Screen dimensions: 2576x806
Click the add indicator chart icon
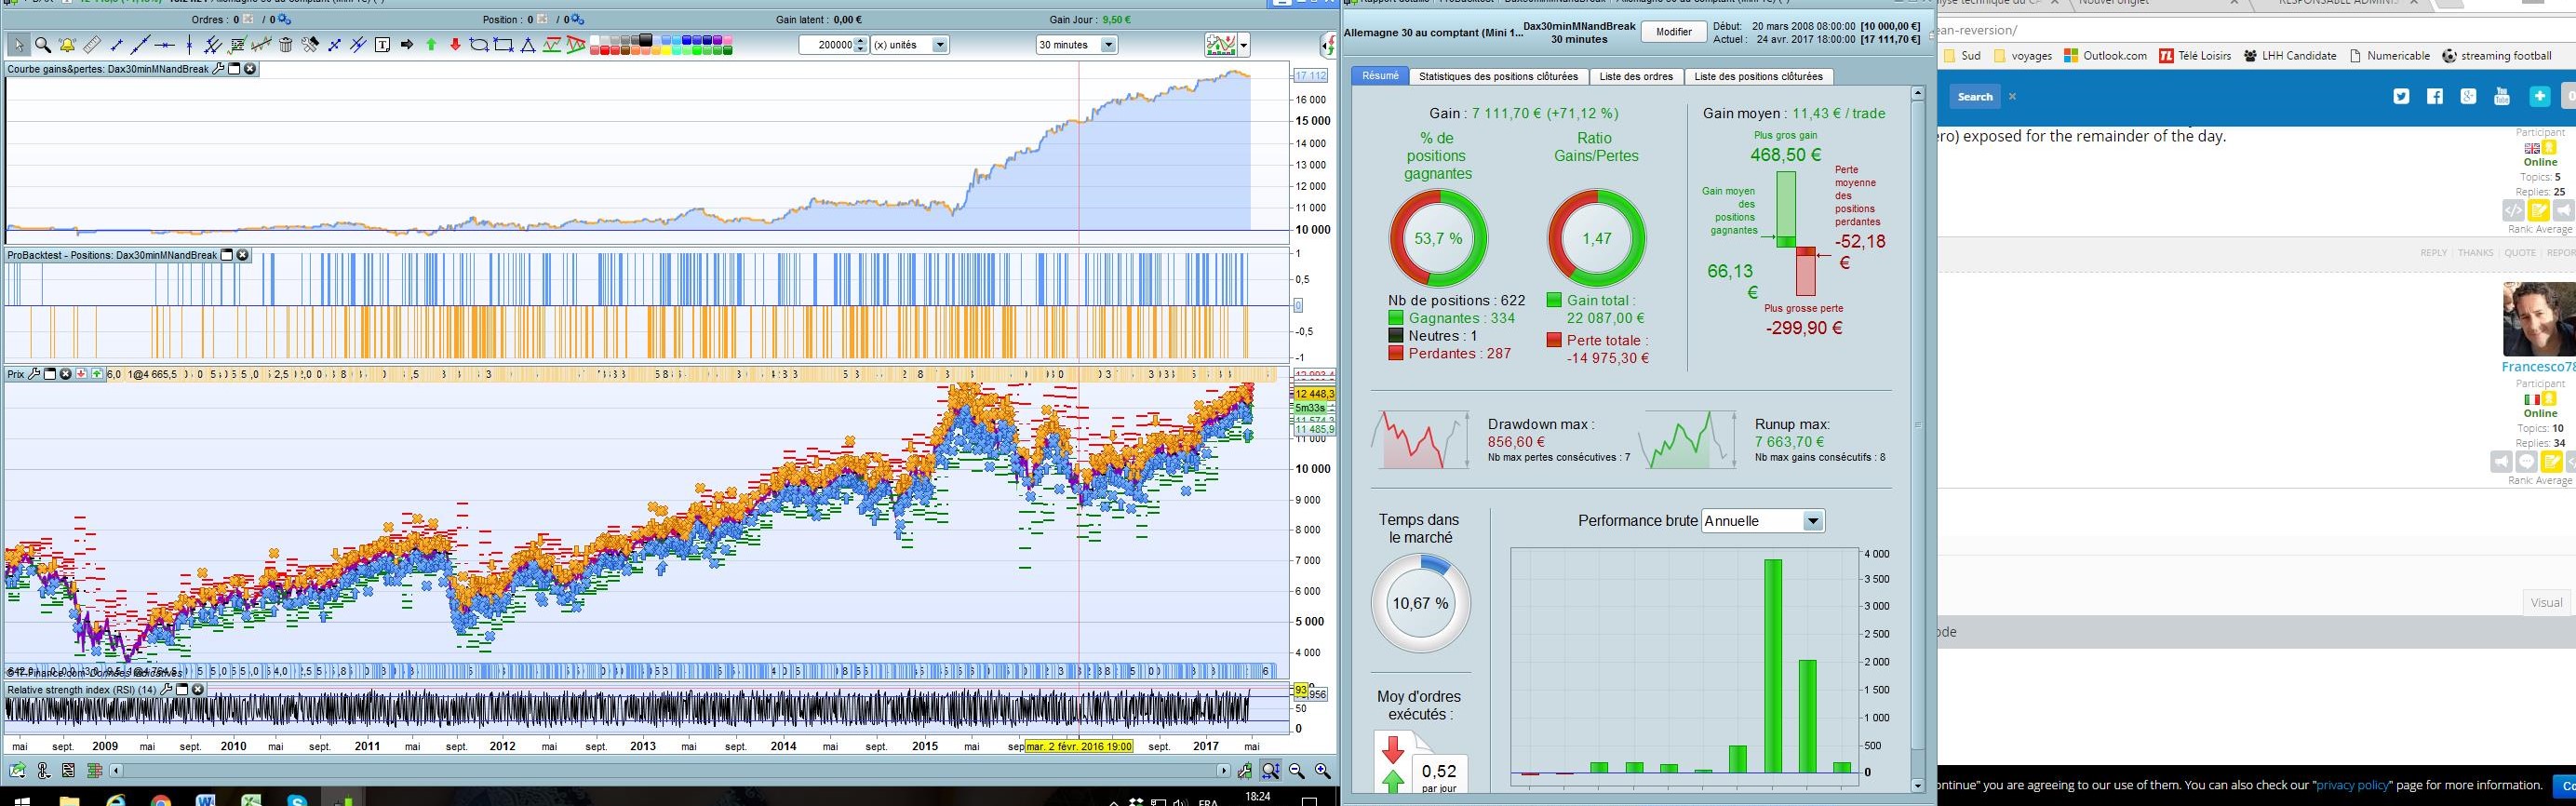pos(1220,45)
